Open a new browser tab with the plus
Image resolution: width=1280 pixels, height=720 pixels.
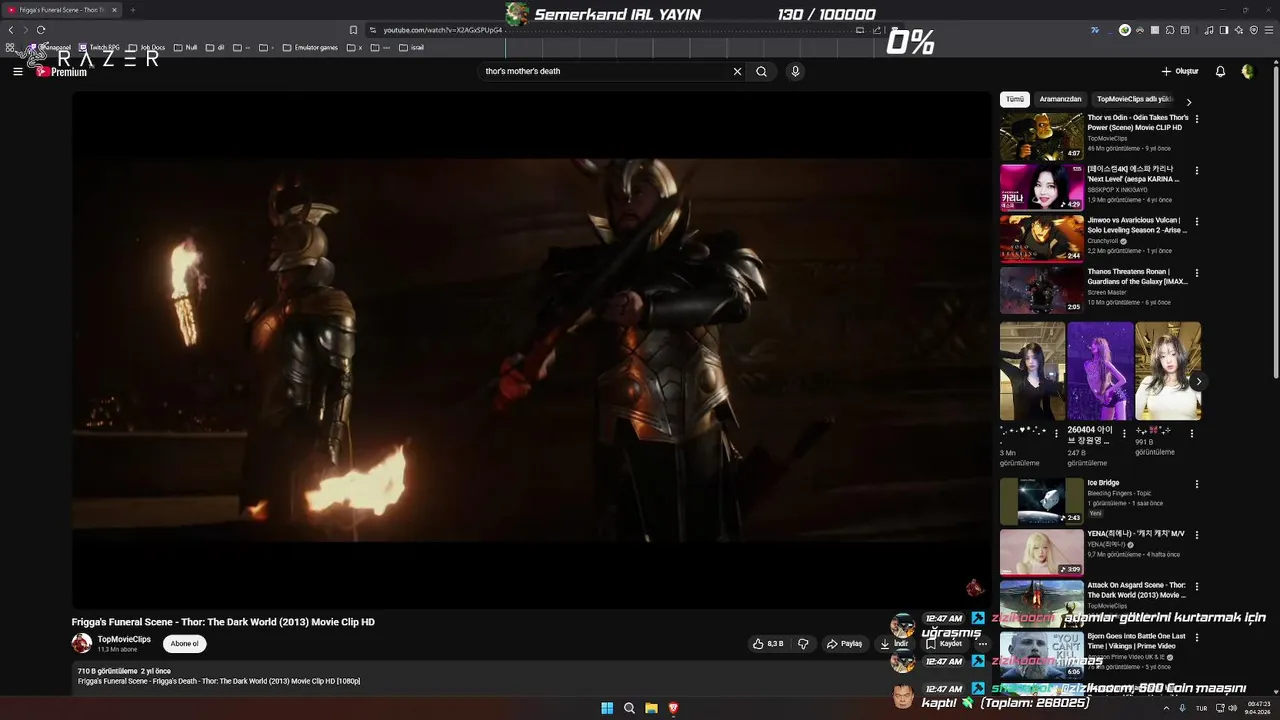(132, 10)
